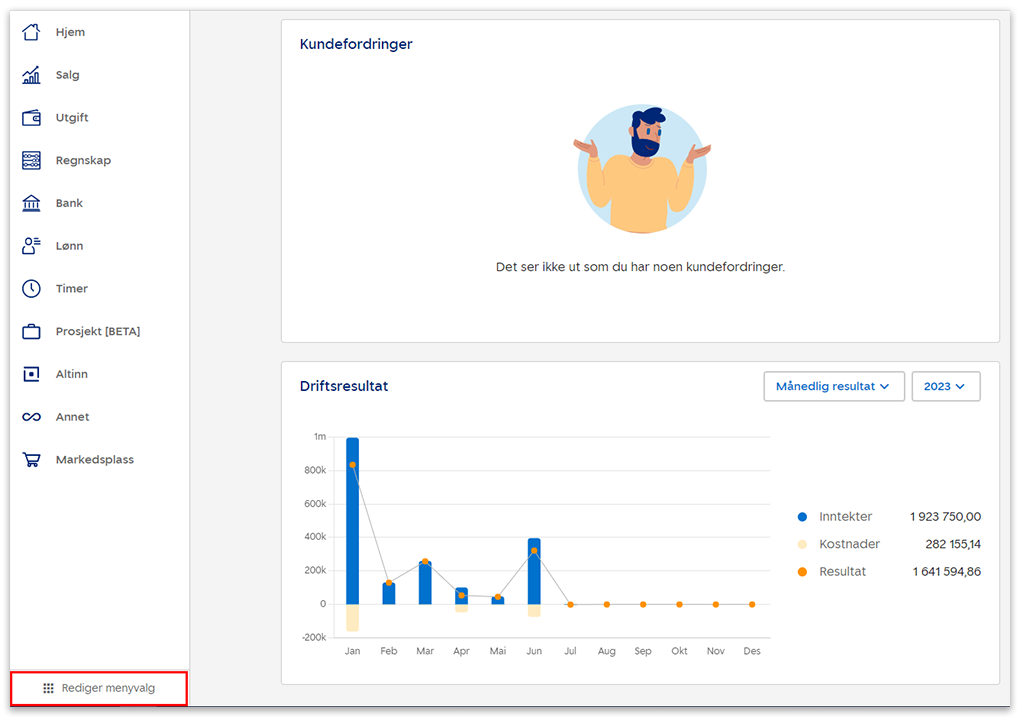Screen dimensions: 1020x717
Task: Toggle Resultat series in chart legend
Action: click(x=842, y=571)
